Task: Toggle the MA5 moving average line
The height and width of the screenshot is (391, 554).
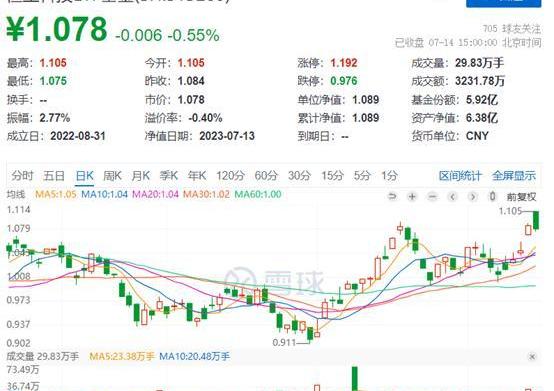Action: [x=56, y=194]
